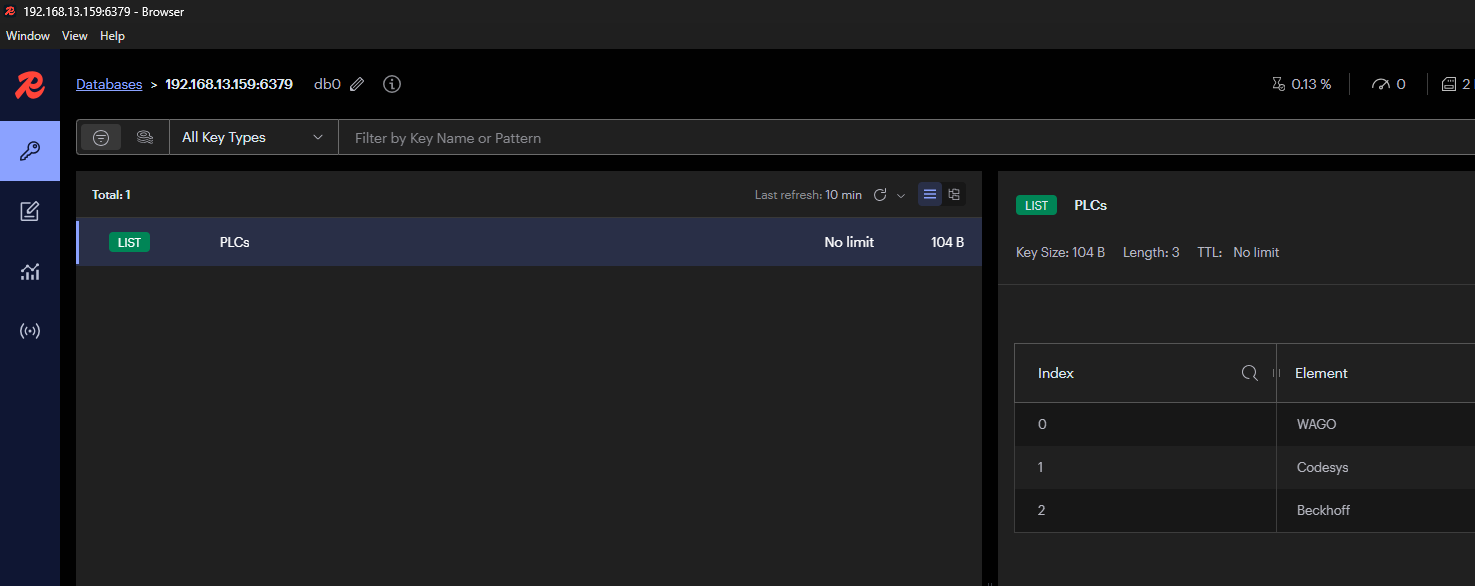Screen dimensions: 1475x586
Task: Switch to tree view of keys
Action: (x=954, y=194)
